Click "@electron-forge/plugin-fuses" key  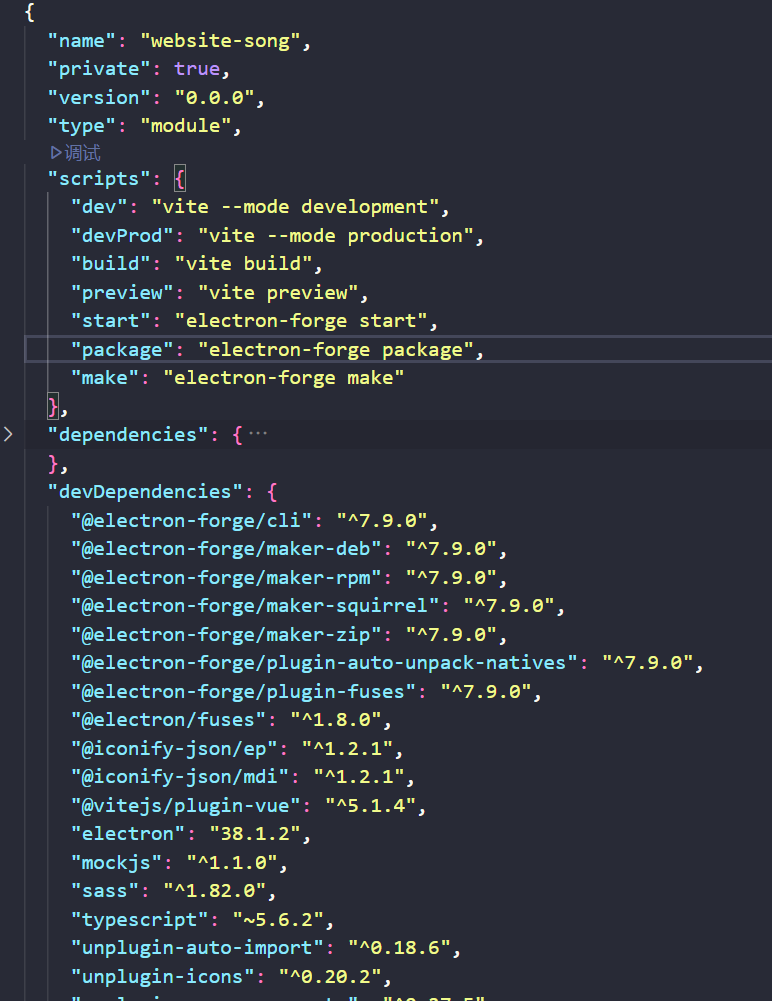click(x=244, y=692)
